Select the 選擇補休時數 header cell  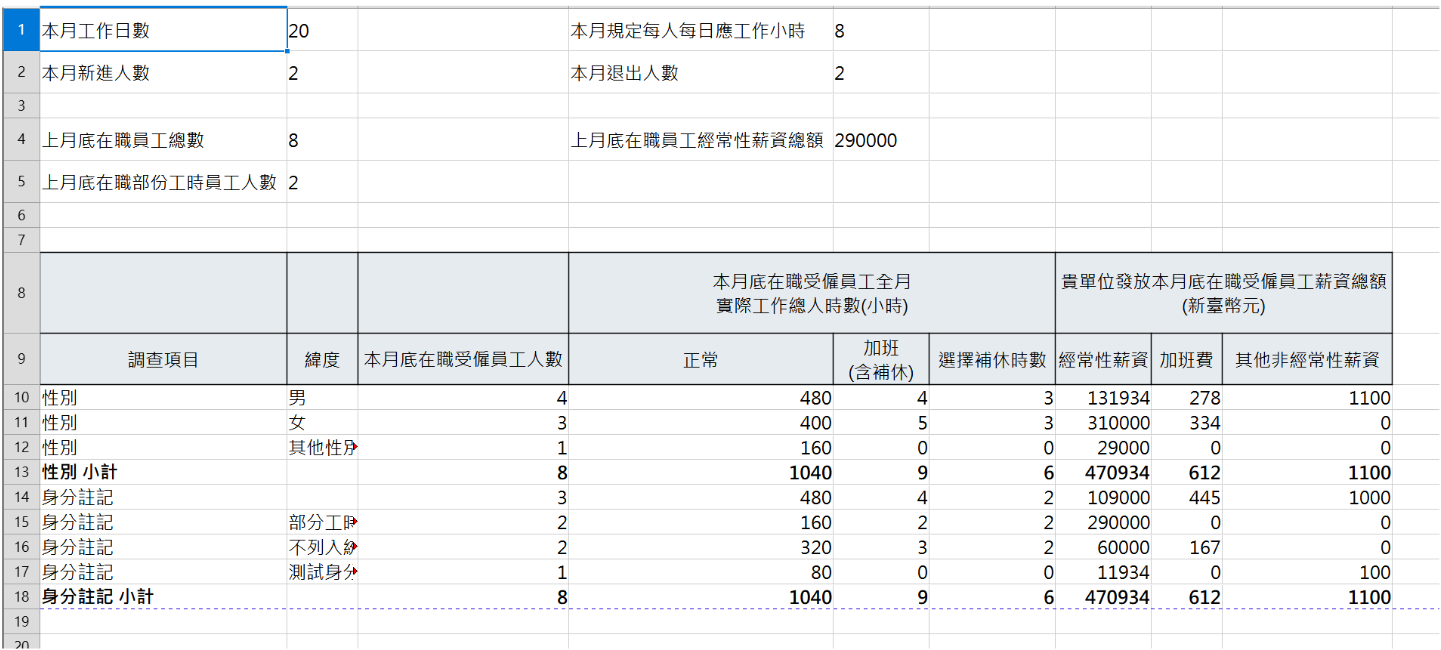992,360
